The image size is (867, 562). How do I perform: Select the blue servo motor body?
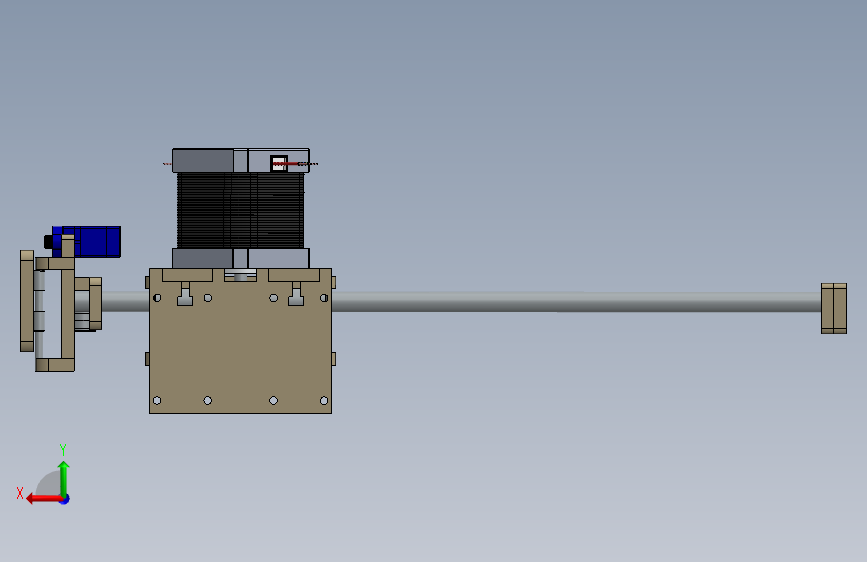pyautogui.click(x=91, y=241)
